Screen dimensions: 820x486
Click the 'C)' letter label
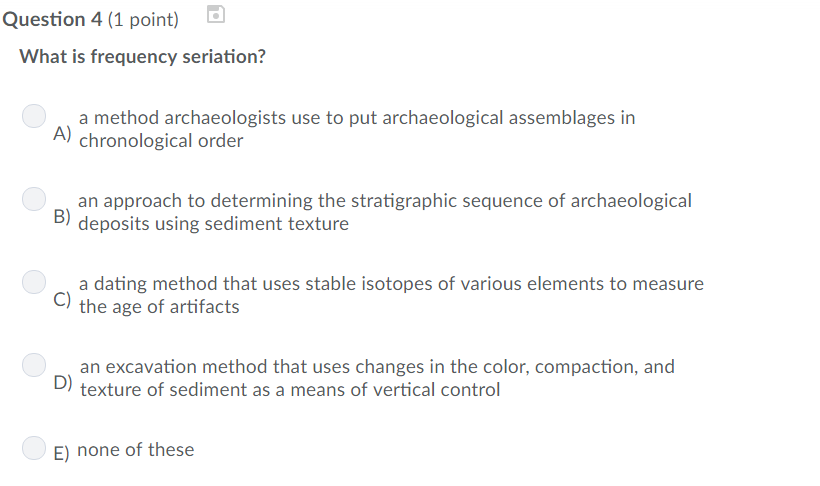coord(63,300)
